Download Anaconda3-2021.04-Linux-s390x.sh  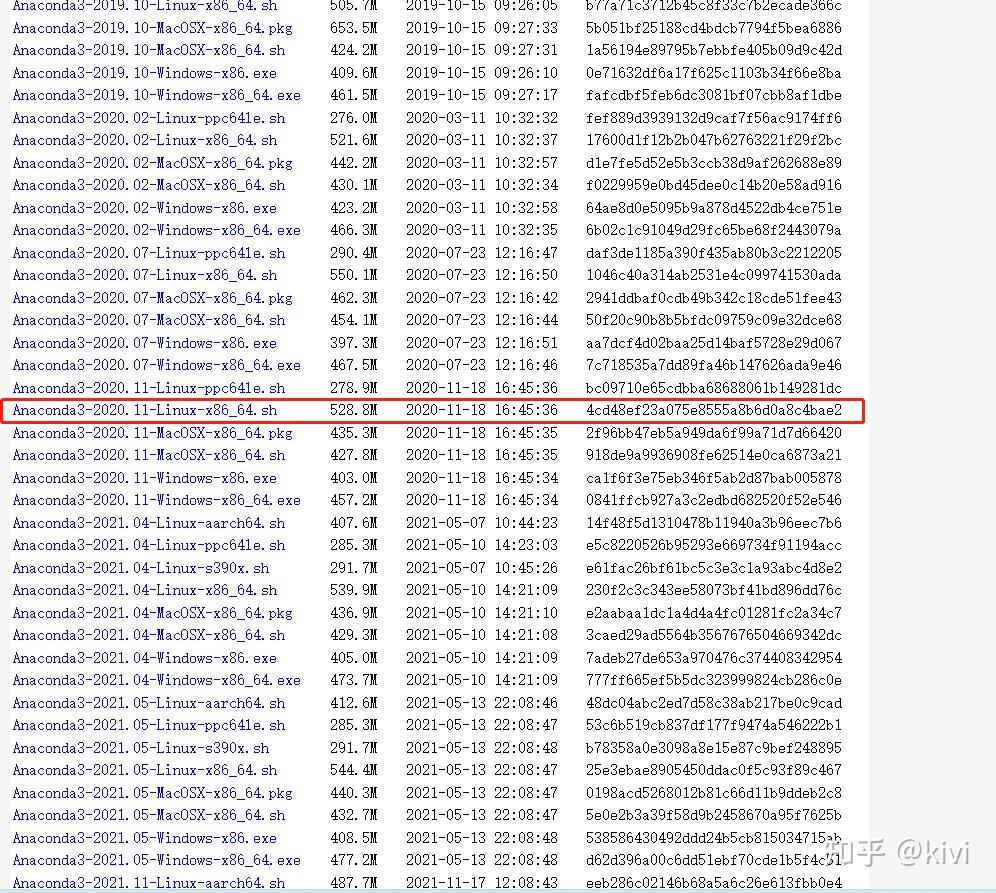(141, 568)
